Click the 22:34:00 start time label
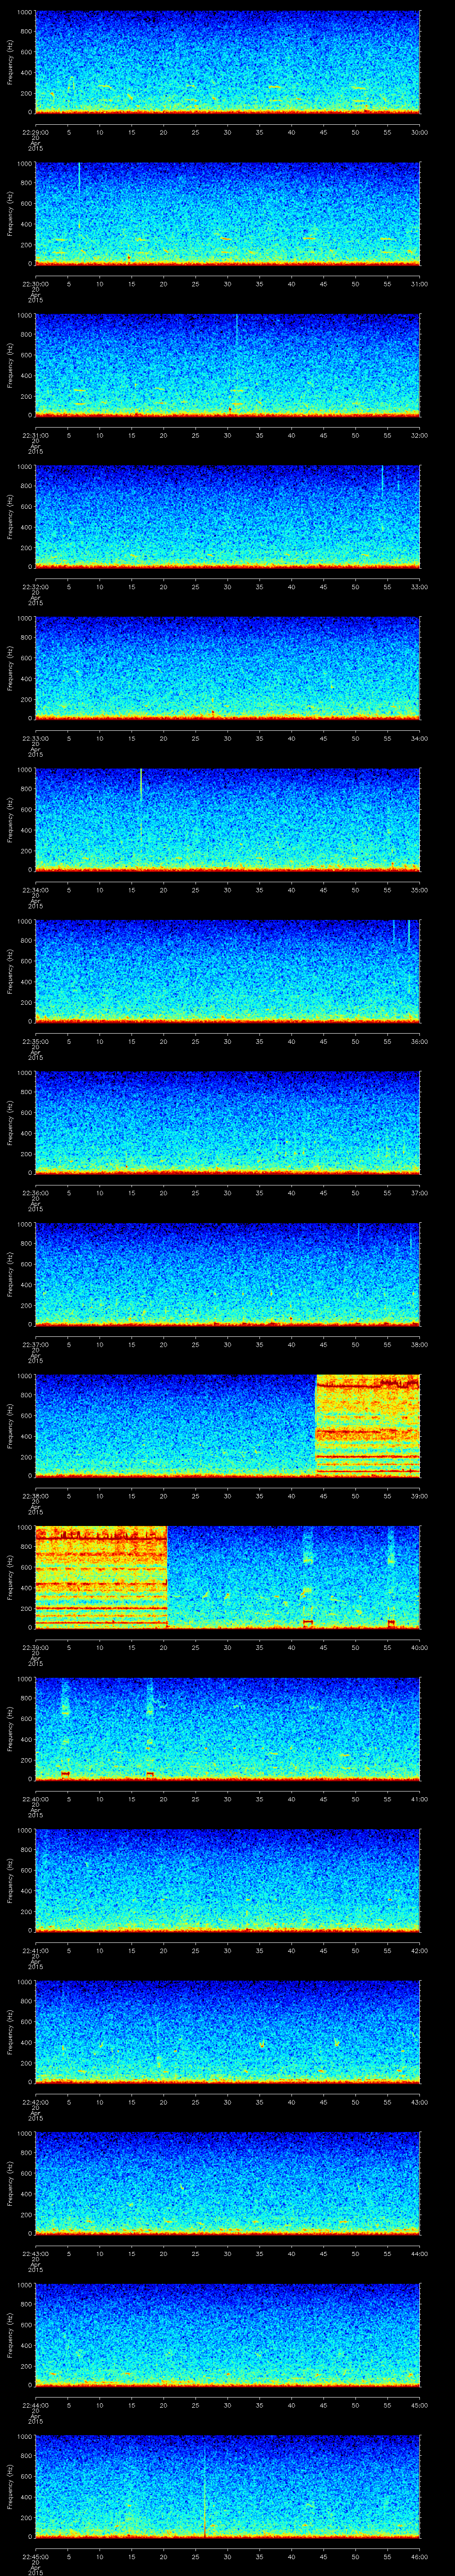Screen dimensions: 455x2576 35,890
